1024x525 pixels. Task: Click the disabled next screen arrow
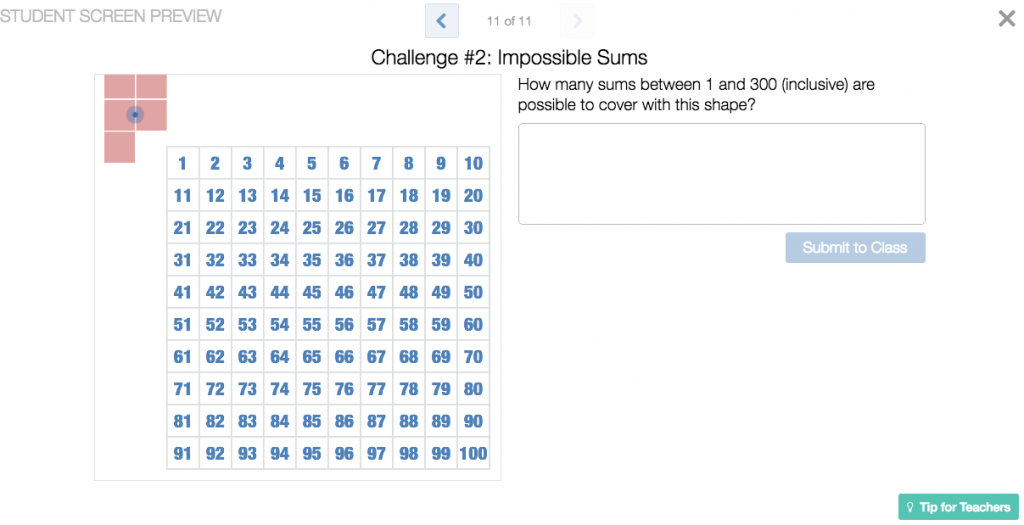[577, 21]
